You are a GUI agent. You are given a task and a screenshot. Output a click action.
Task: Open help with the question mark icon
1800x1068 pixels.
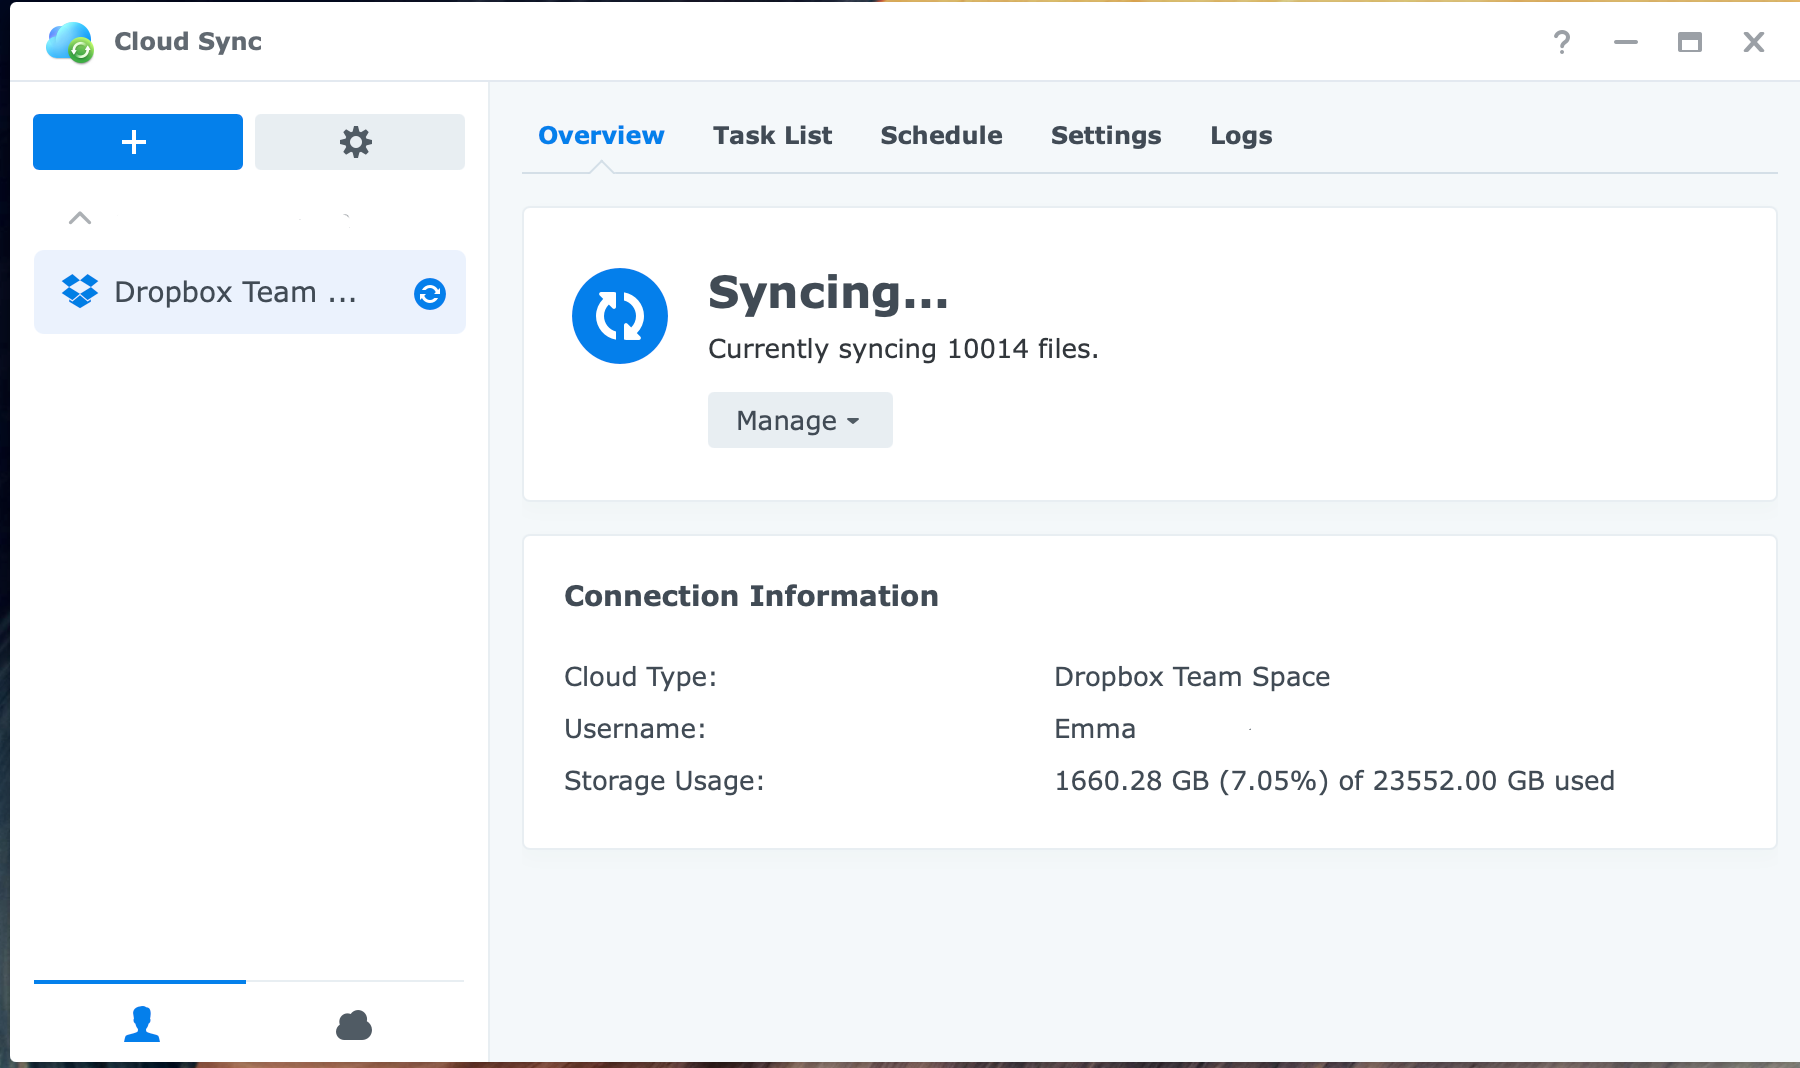click(x=1562, y=42)
